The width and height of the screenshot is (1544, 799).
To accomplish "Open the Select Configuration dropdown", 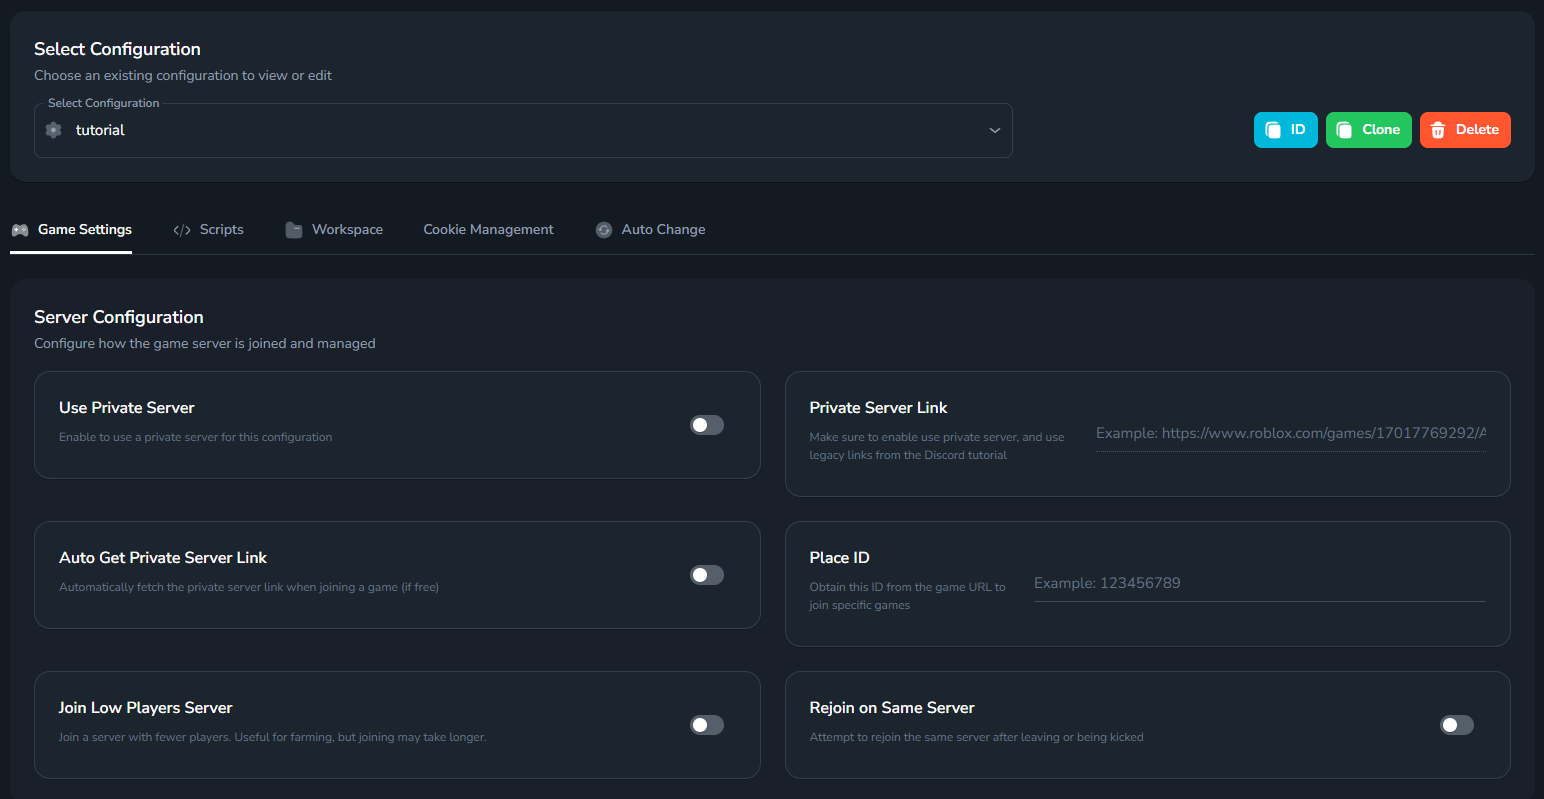I will coord(523,130).
